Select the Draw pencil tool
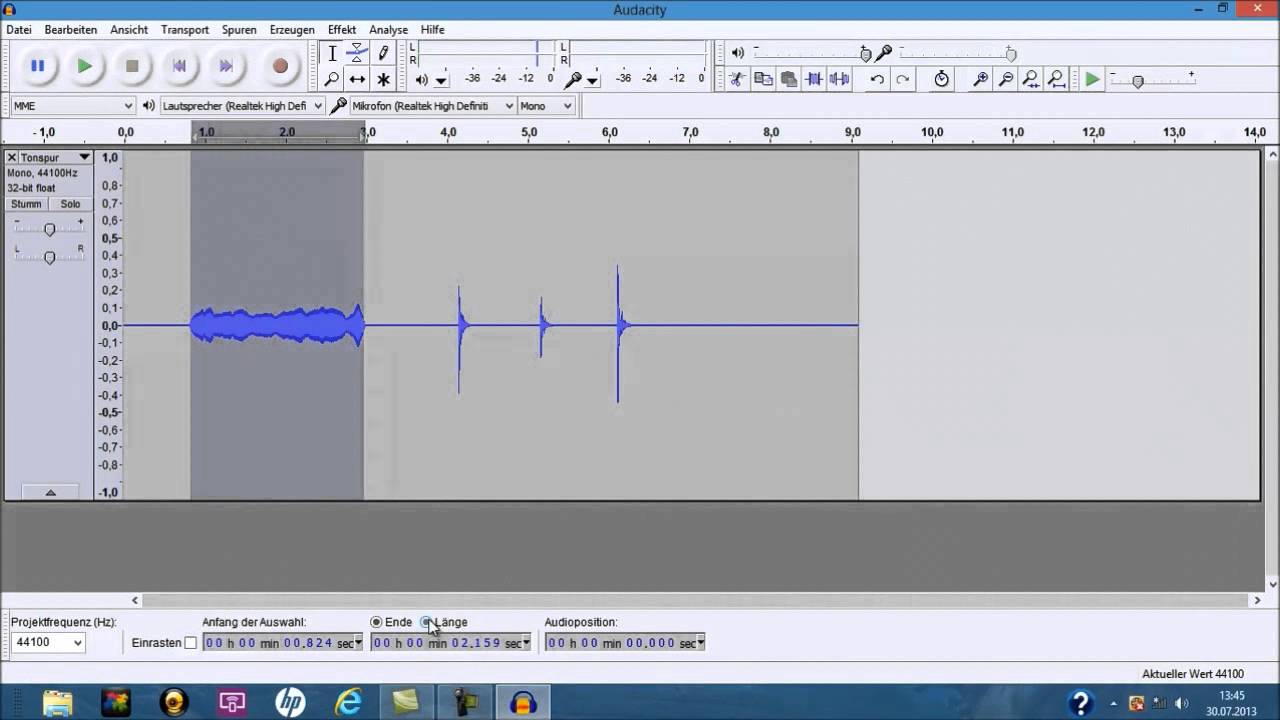 pyautogui.click(x=383, y=53)
